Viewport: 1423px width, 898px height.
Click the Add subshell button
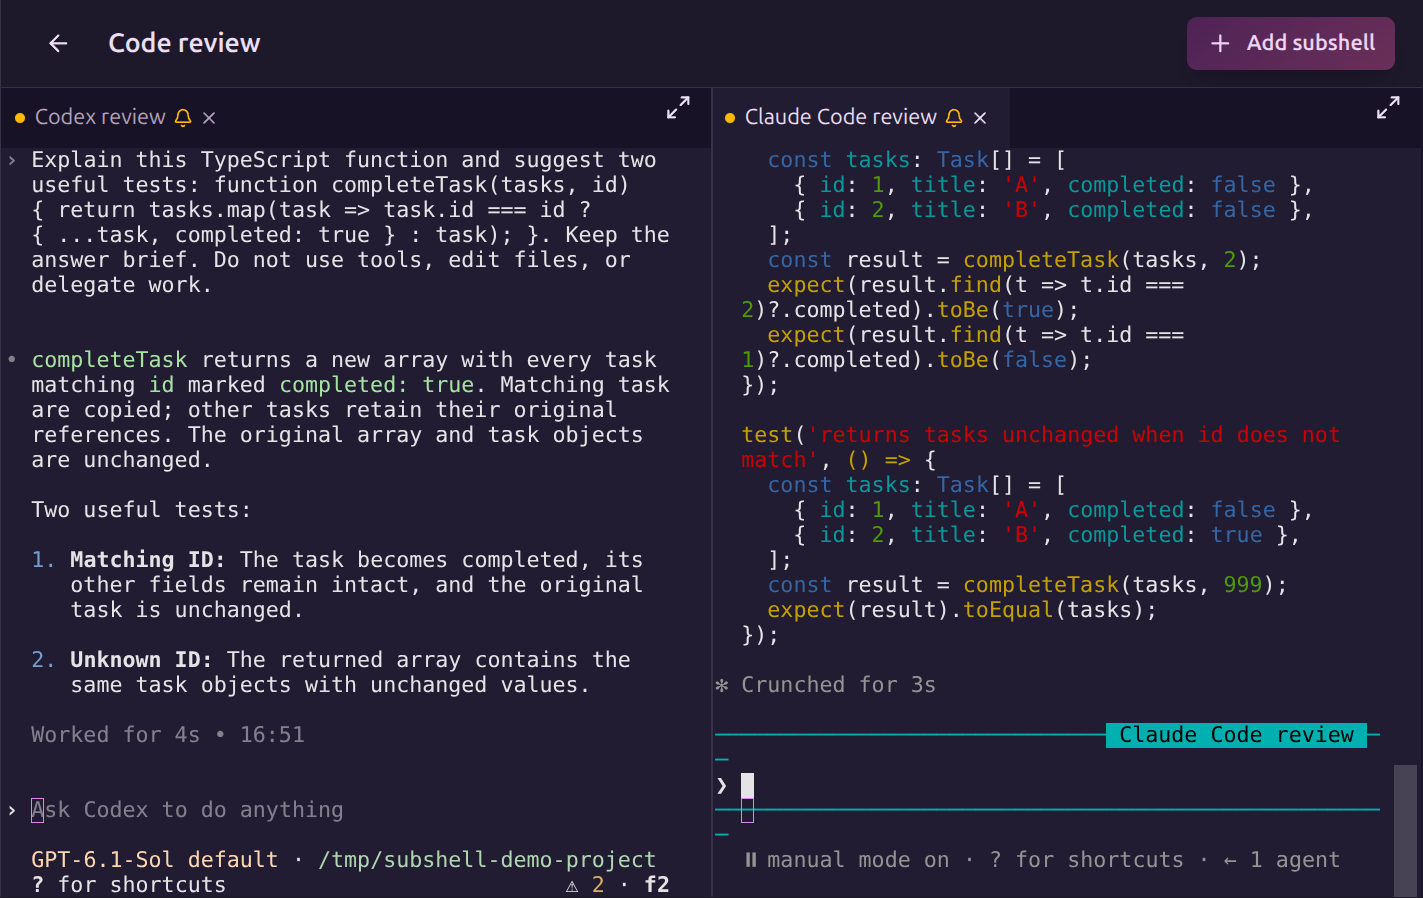(x=1290, y=43)
